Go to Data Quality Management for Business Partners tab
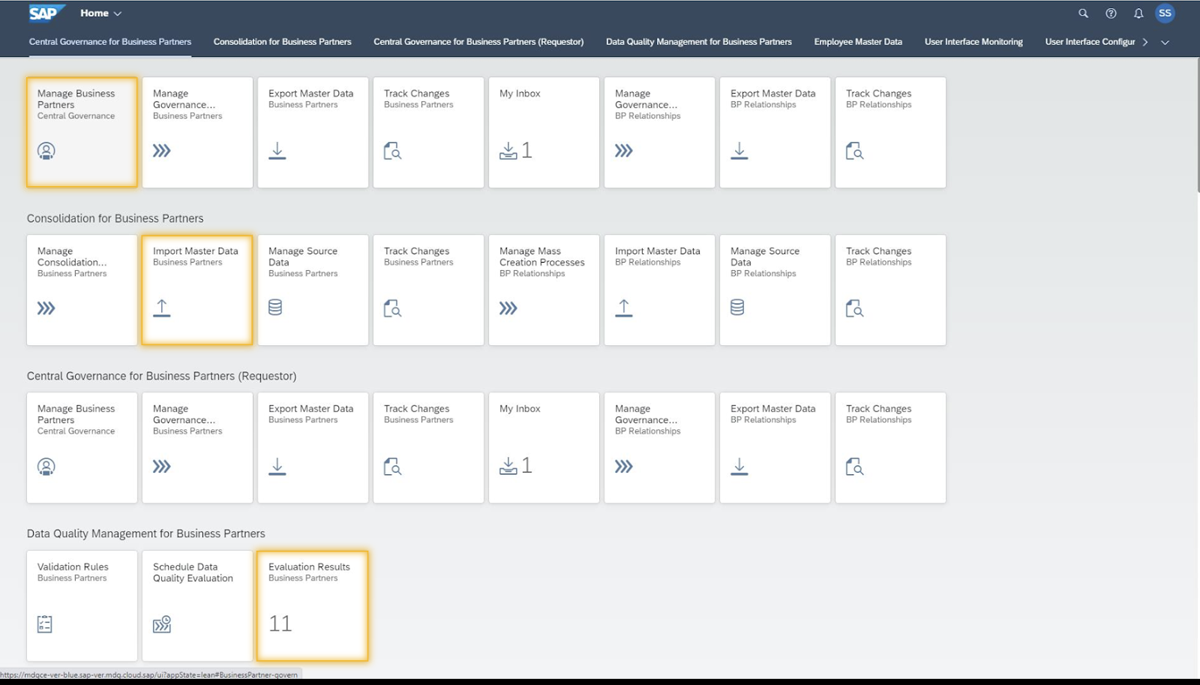 (x=699, y=42)
